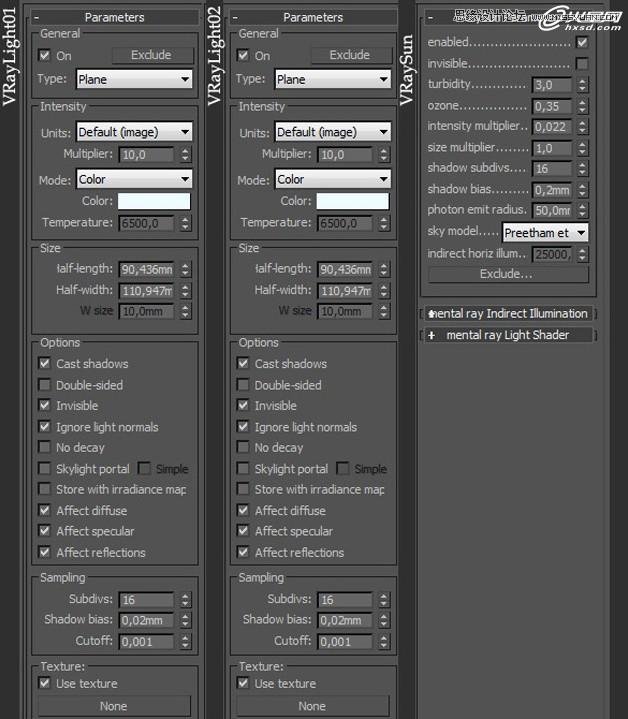Click VRaySun intensity multiplier spinner
The height and width of the screenshot is (719, 628).
point(582,127)
